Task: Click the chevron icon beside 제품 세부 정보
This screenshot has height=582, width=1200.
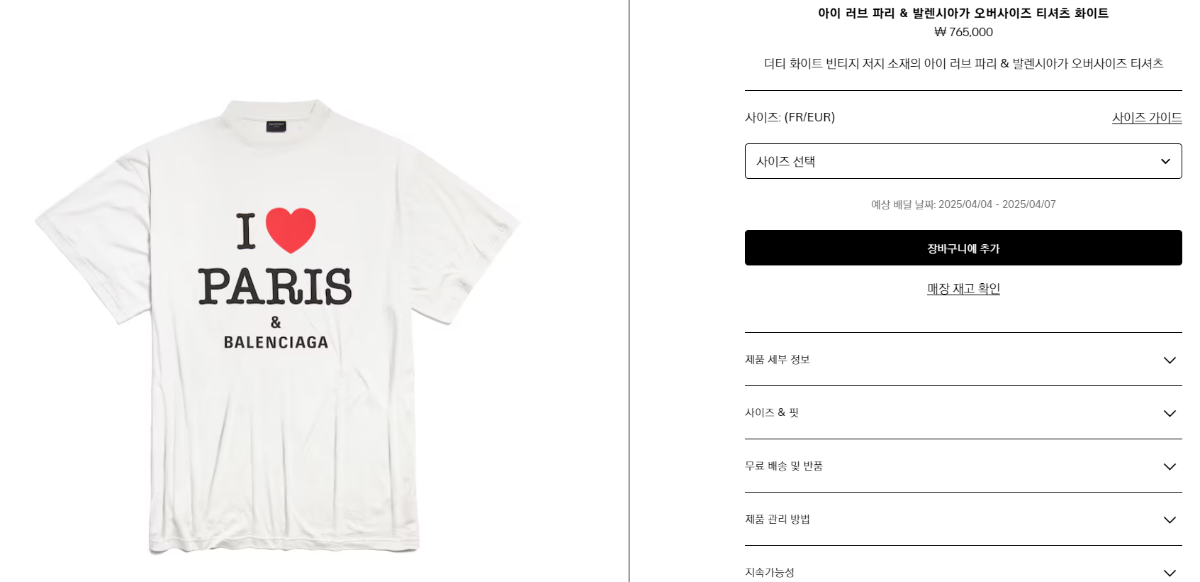Action: coord(1169,360)
